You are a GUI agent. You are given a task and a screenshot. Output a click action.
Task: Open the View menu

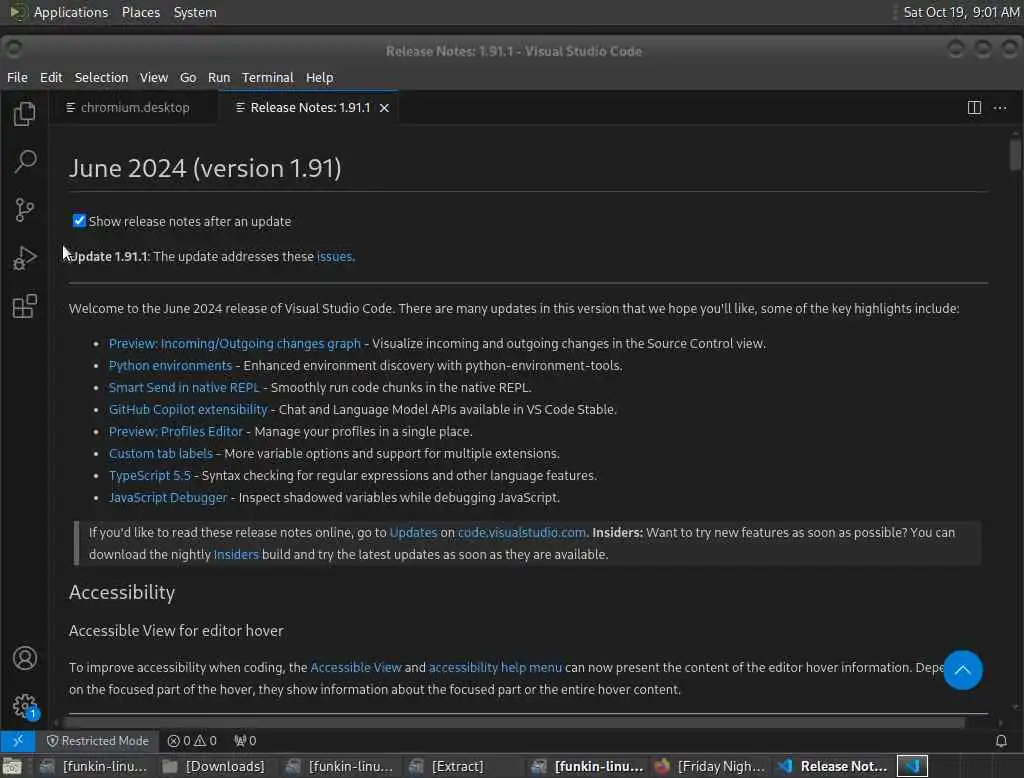pyautogui.click(x=153, y=77)
